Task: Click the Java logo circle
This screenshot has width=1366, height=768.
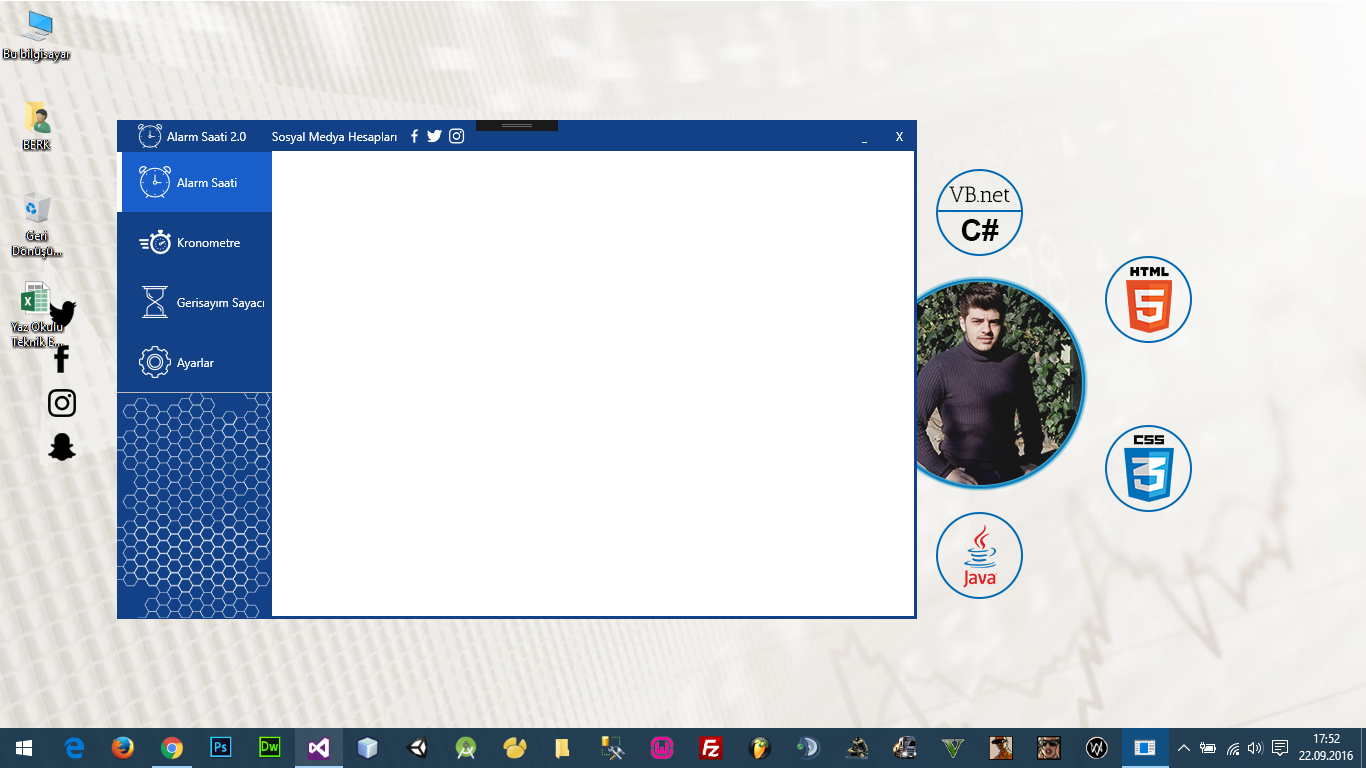Action: pos(979,556)
